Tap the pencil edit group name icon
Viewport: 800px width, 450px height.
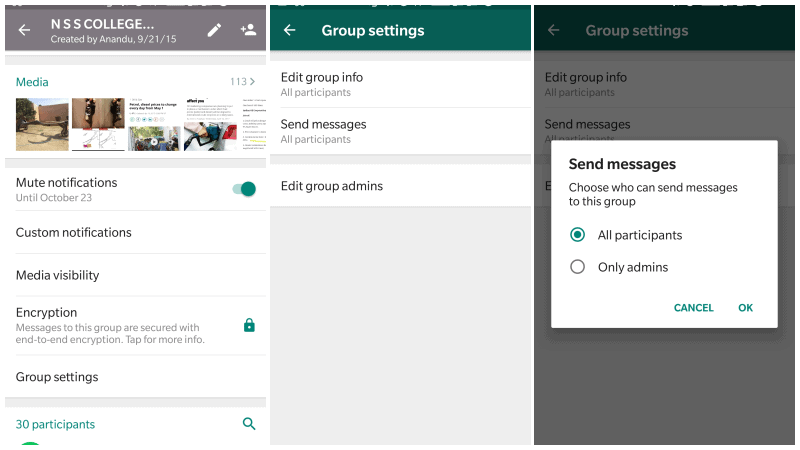214,30
